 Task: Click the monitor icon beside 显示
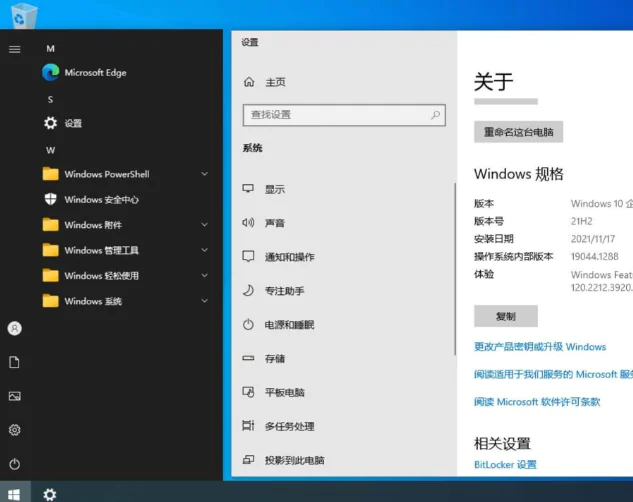(x=248, y=188)
